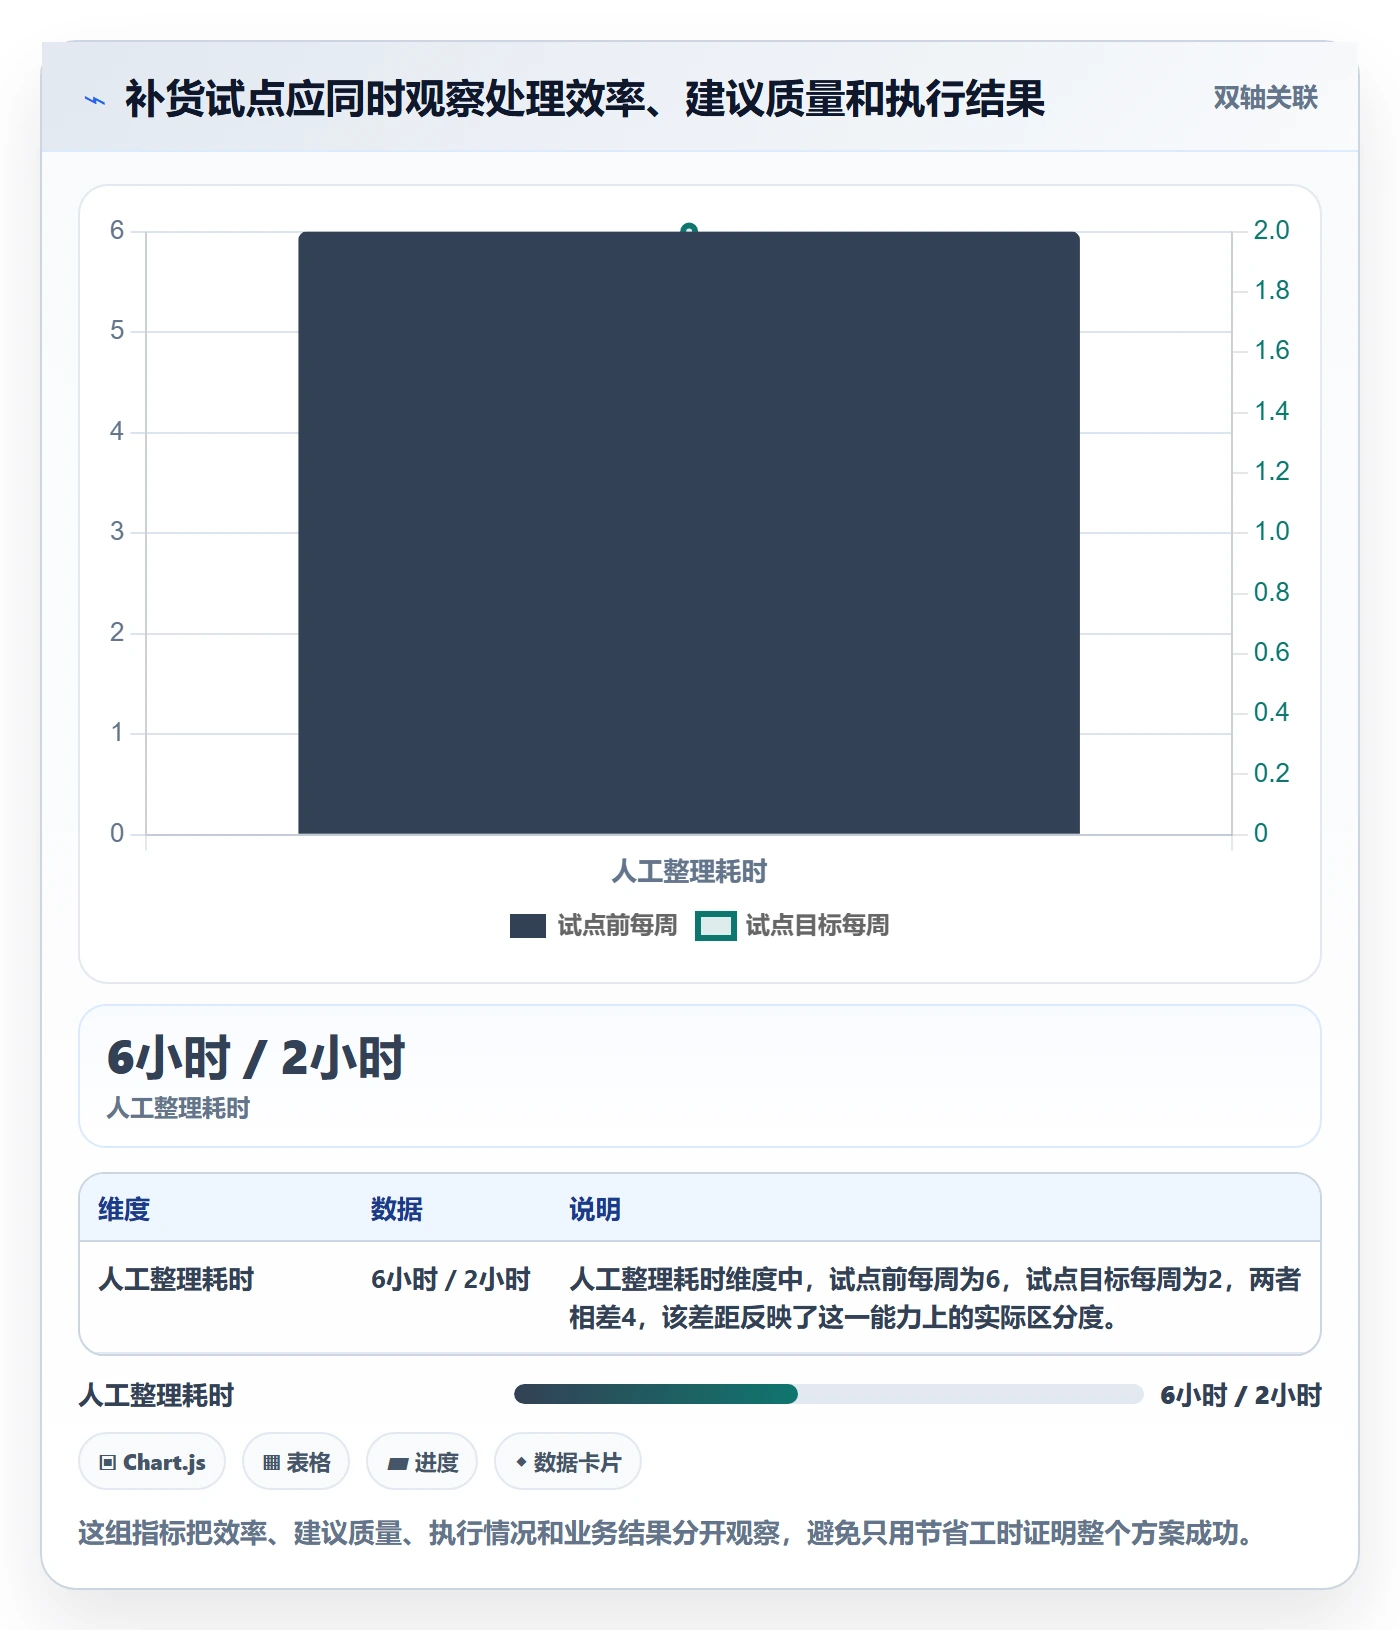Click the 6小时 / 2小时 data card value

(256, 1058)
